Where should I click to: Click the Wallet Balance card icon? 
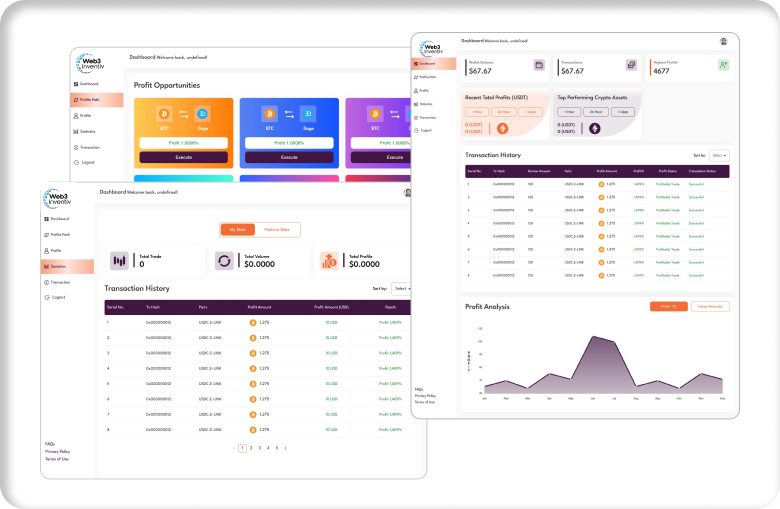(539, 65)
